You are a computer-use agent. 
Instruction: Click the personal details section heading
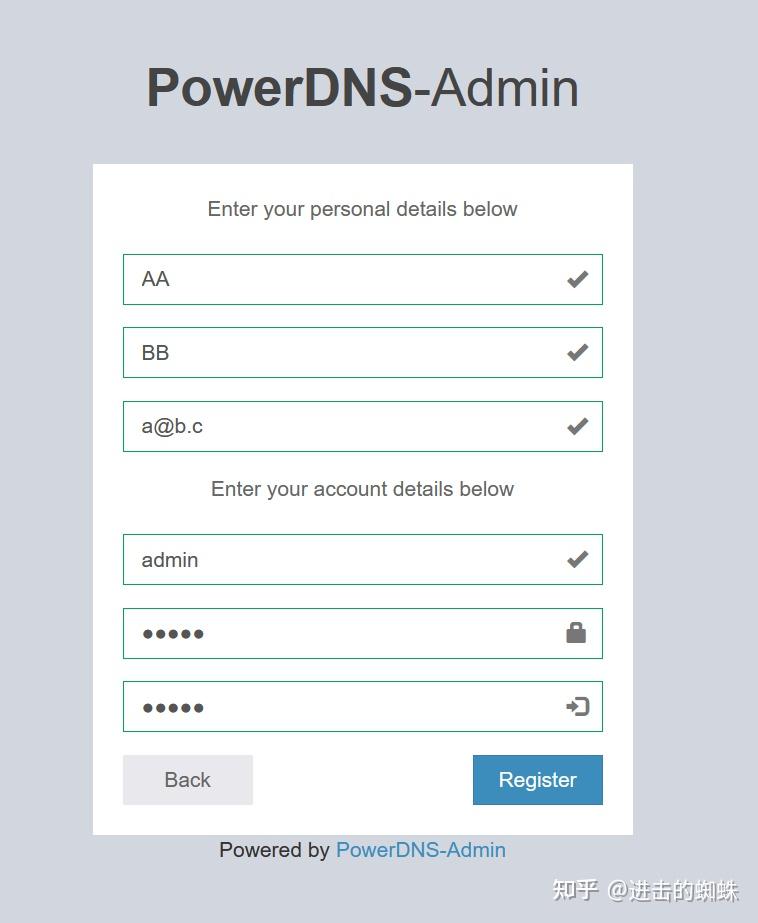coord(362,209)
